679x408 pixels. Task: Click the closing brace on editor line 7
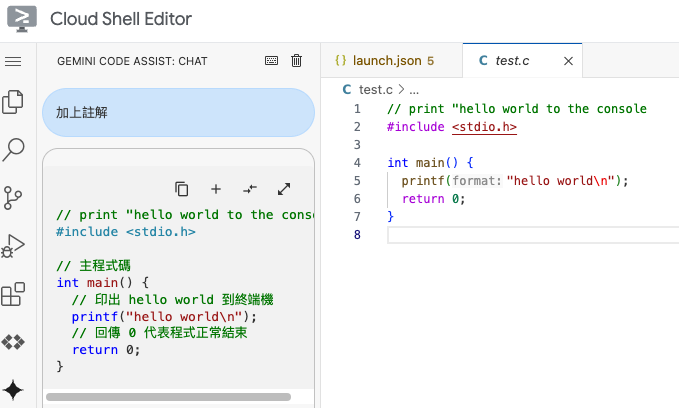click(x=390, y=216)
